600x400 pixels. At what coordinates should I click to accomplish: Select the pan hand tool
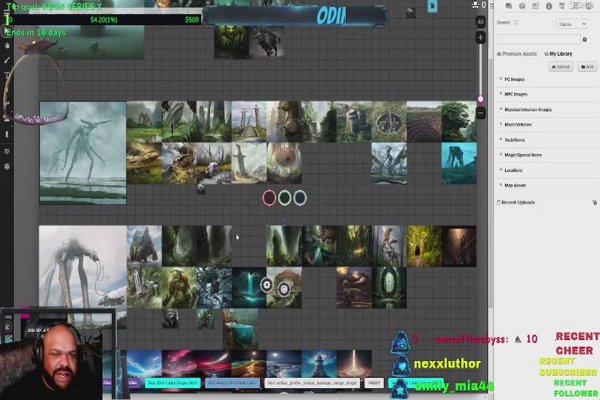pyautogui.click(x=7, y=46)
